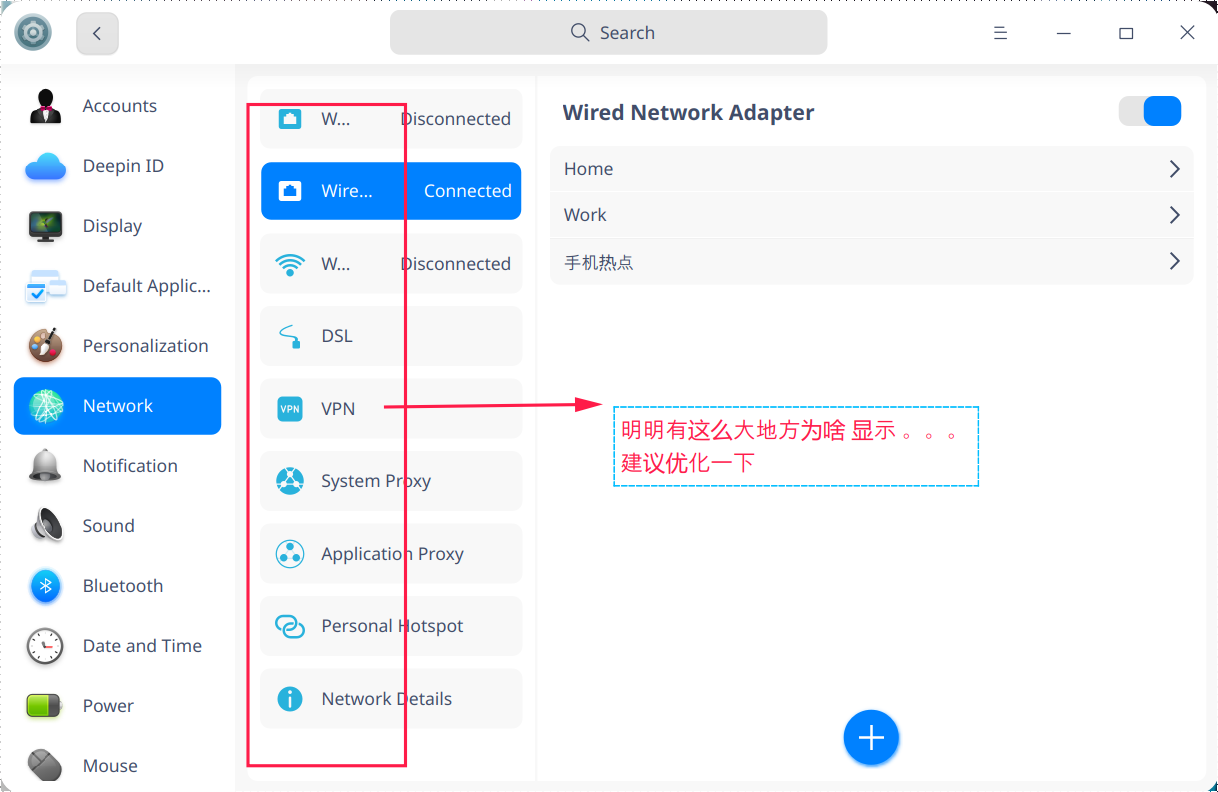This screenshot has height=792, width=1218.
Task: Click the Date and Time label
Action: pyautogui.click(x=142, y=646)
